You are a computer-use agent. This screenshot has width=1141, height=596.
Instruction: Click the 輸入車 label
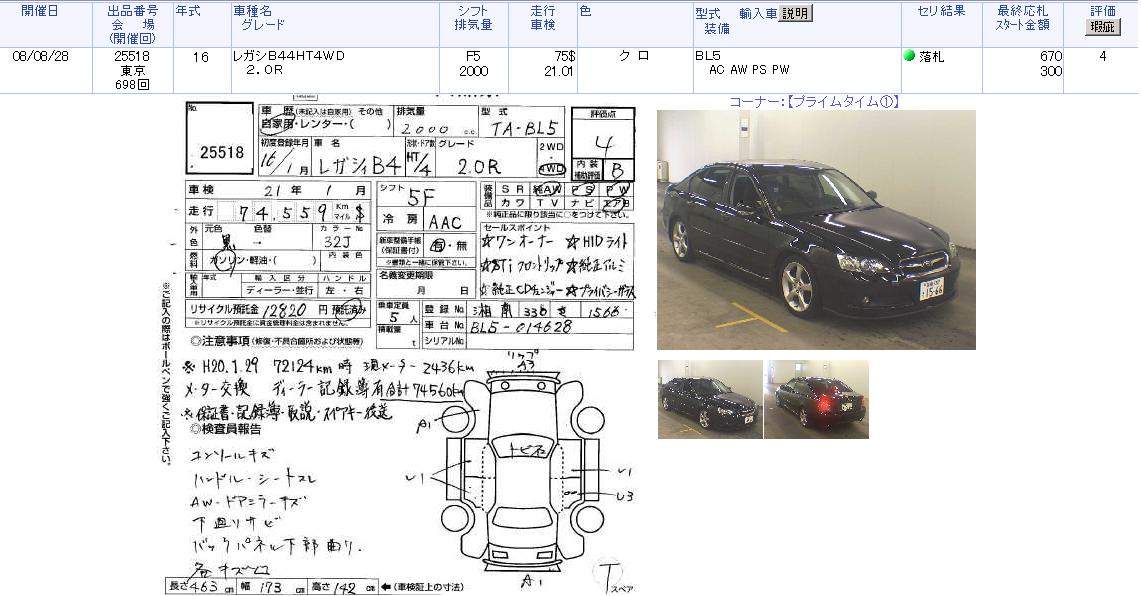758,13
